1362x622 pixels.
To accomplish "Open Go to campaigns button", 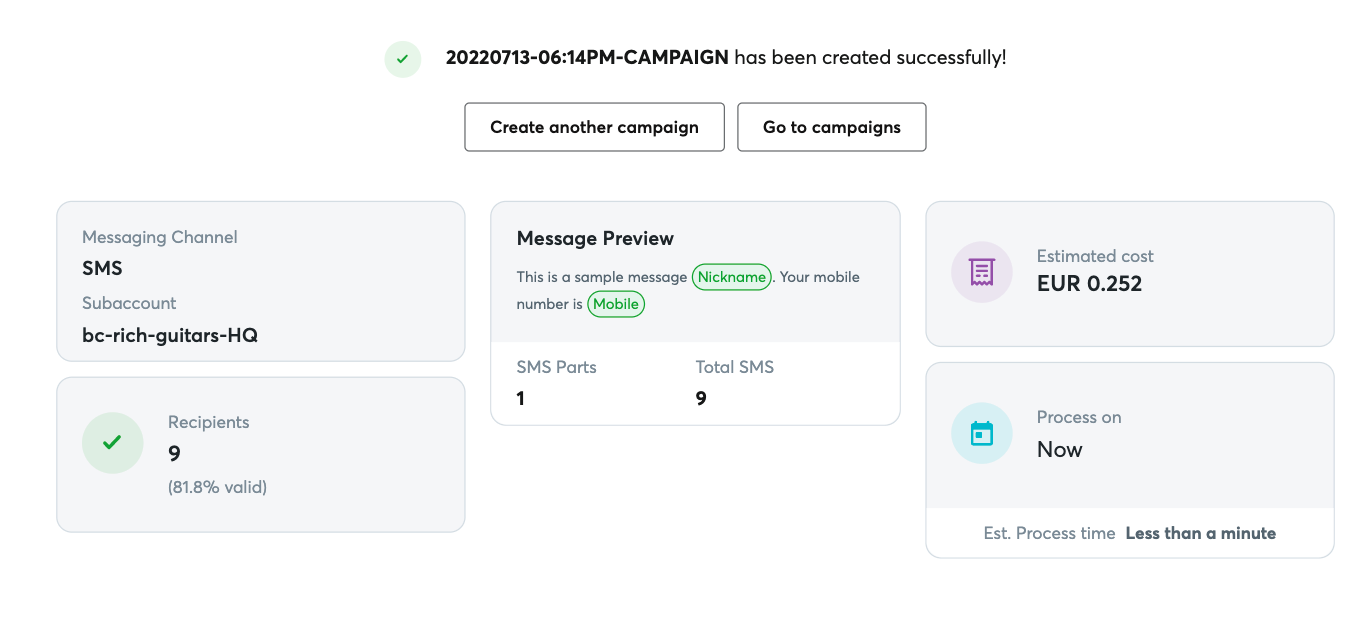I will [832, 127].
